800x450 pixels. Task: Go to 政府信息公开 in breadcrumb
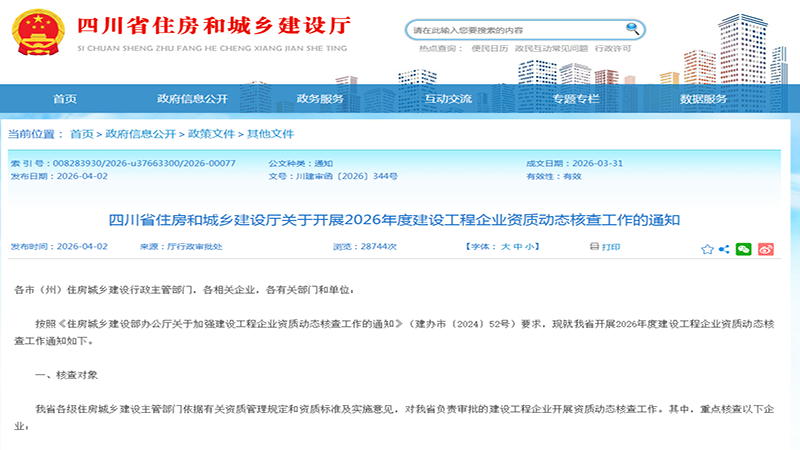140,134
